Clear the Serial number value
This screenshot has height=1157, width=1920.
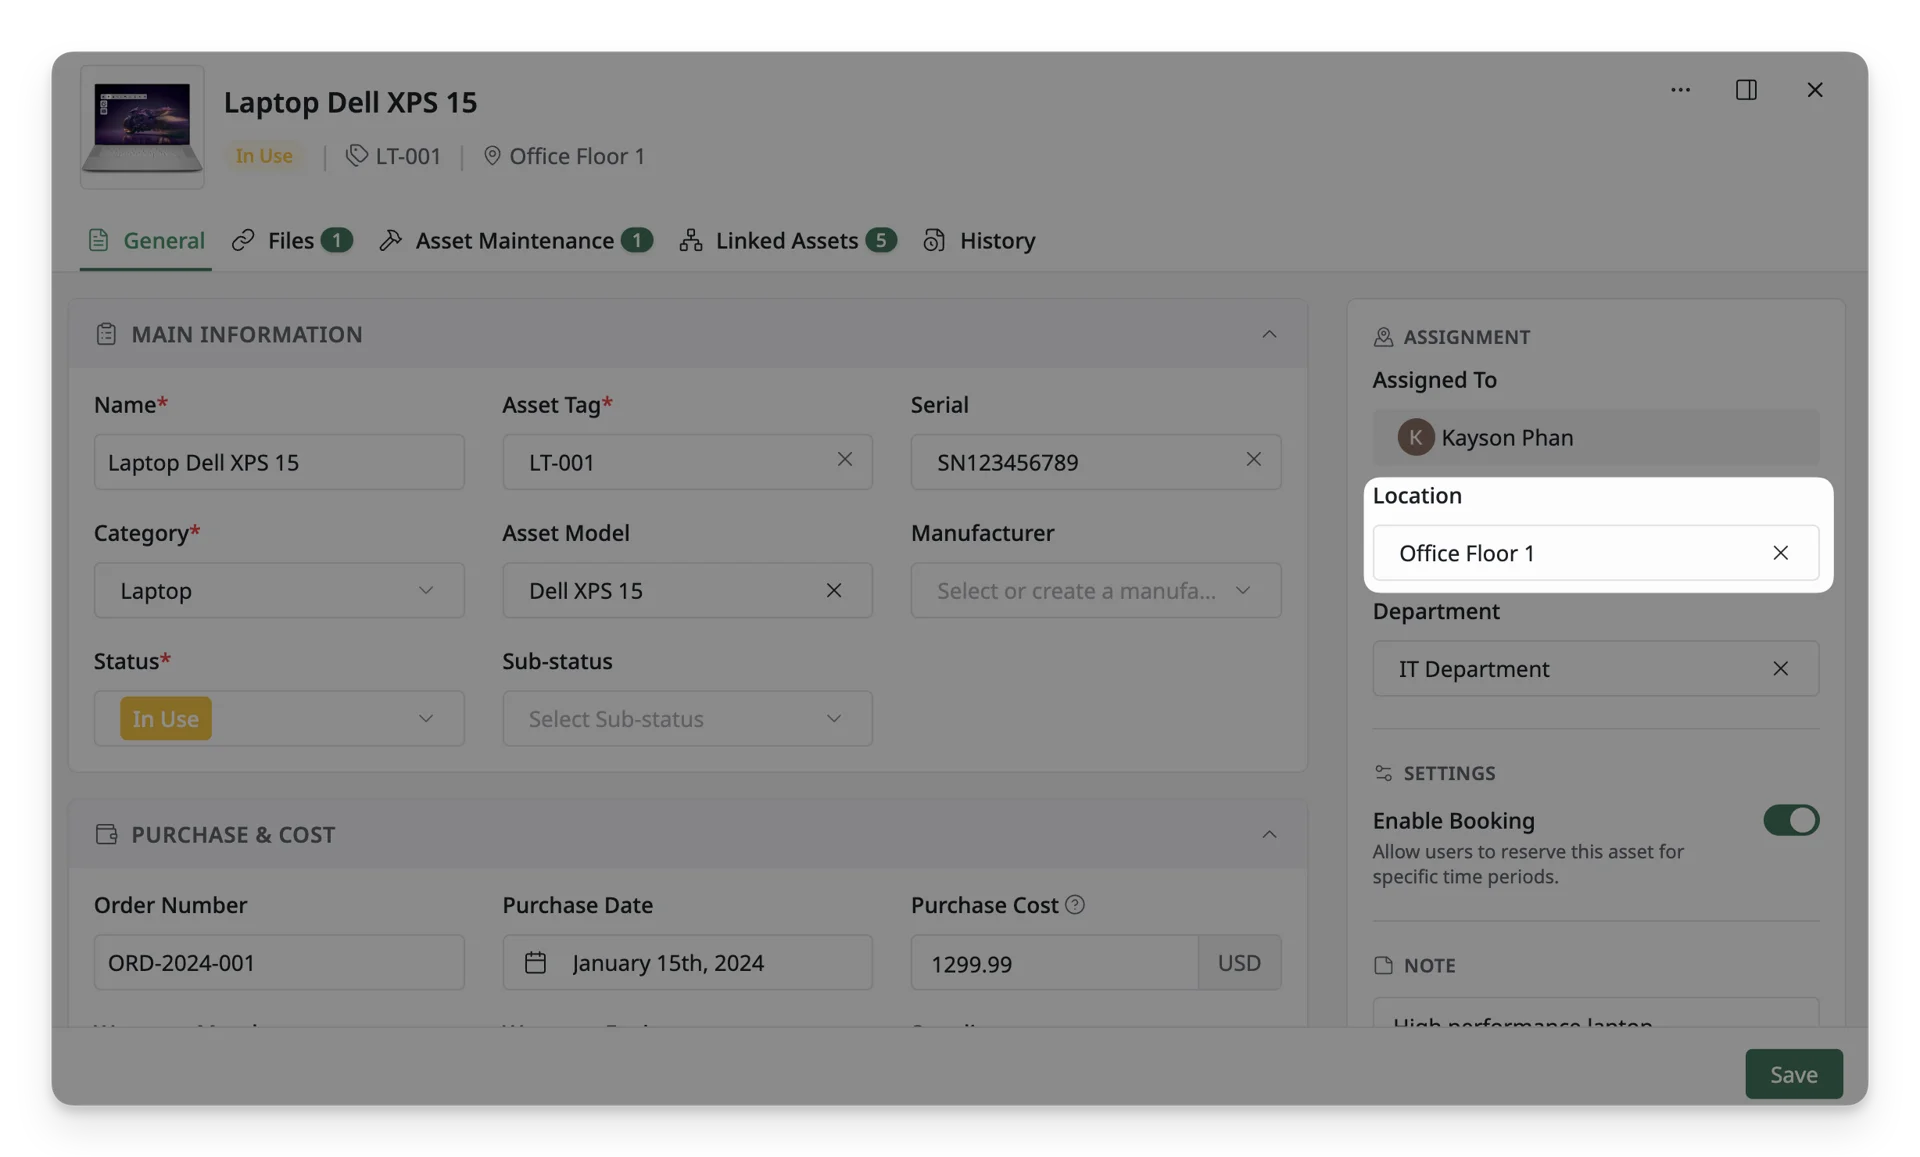click(1253, 459)
